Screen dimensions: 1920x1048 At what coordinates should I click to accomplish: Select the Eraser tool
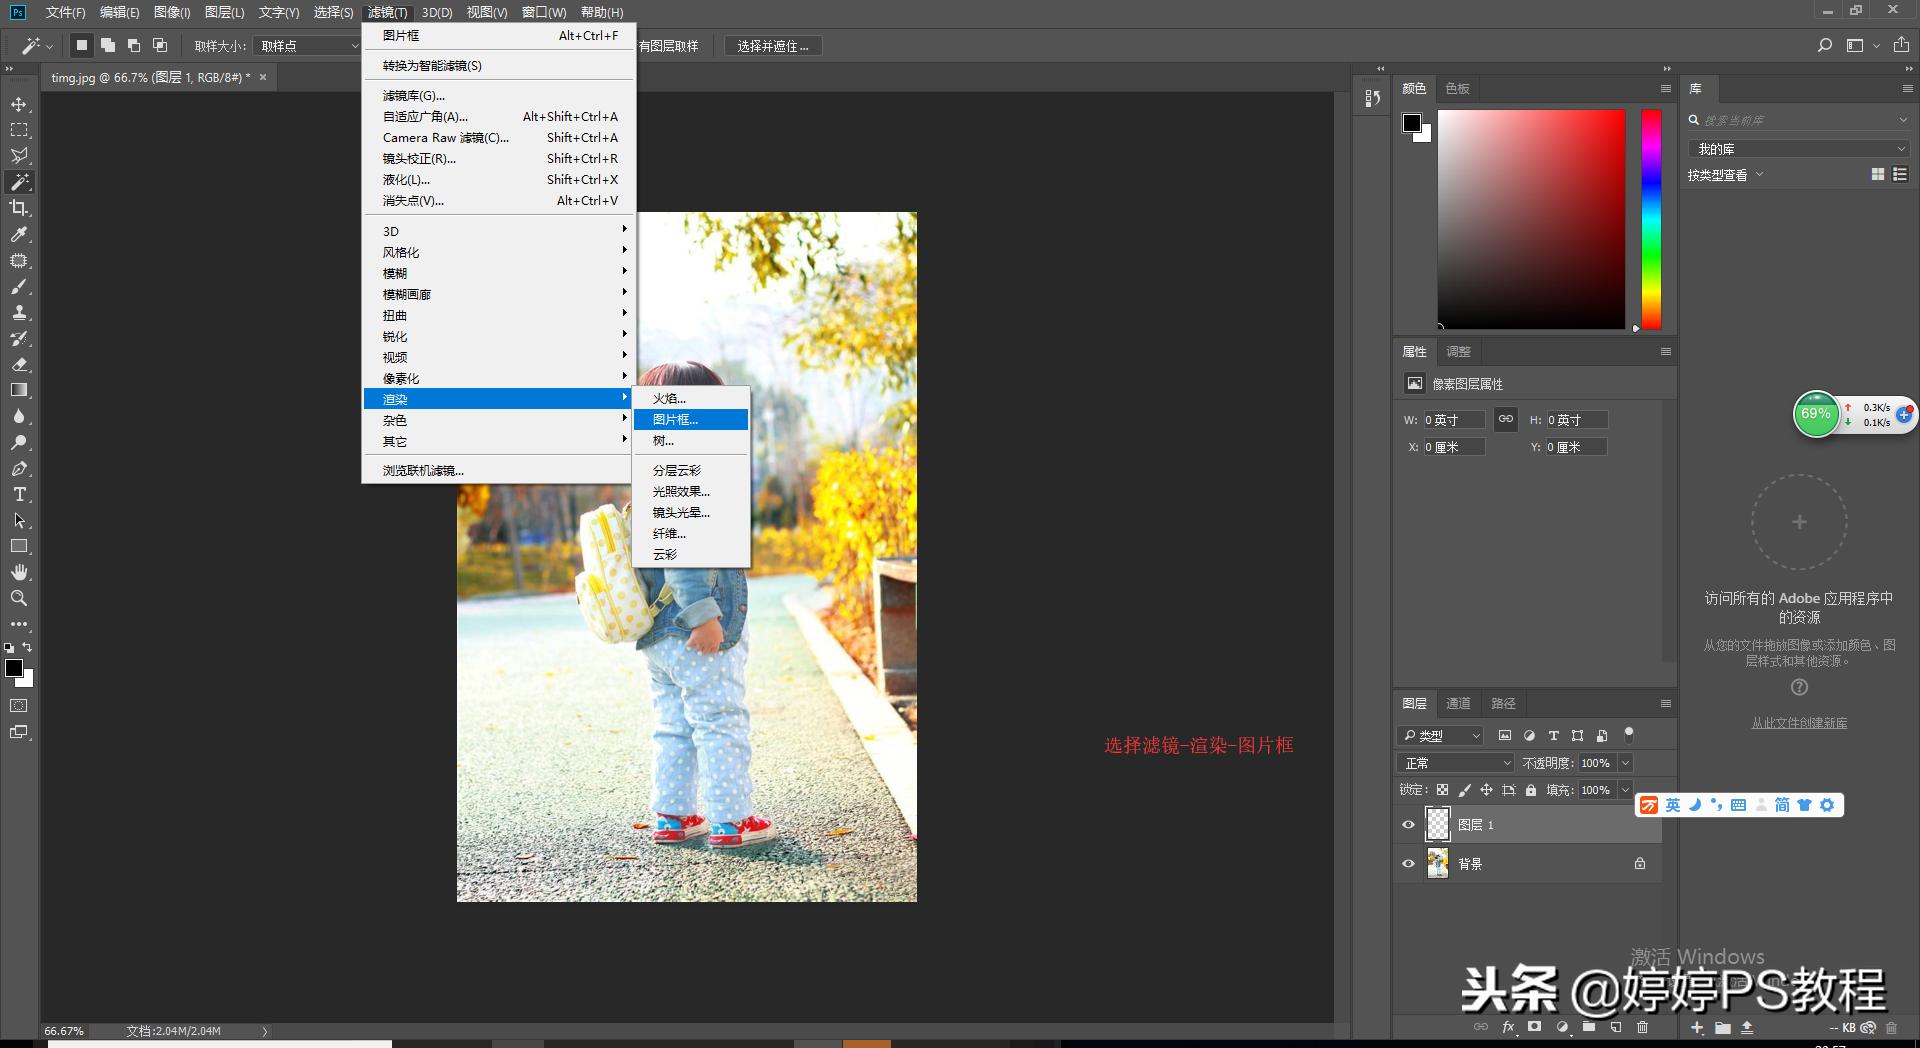19,365
